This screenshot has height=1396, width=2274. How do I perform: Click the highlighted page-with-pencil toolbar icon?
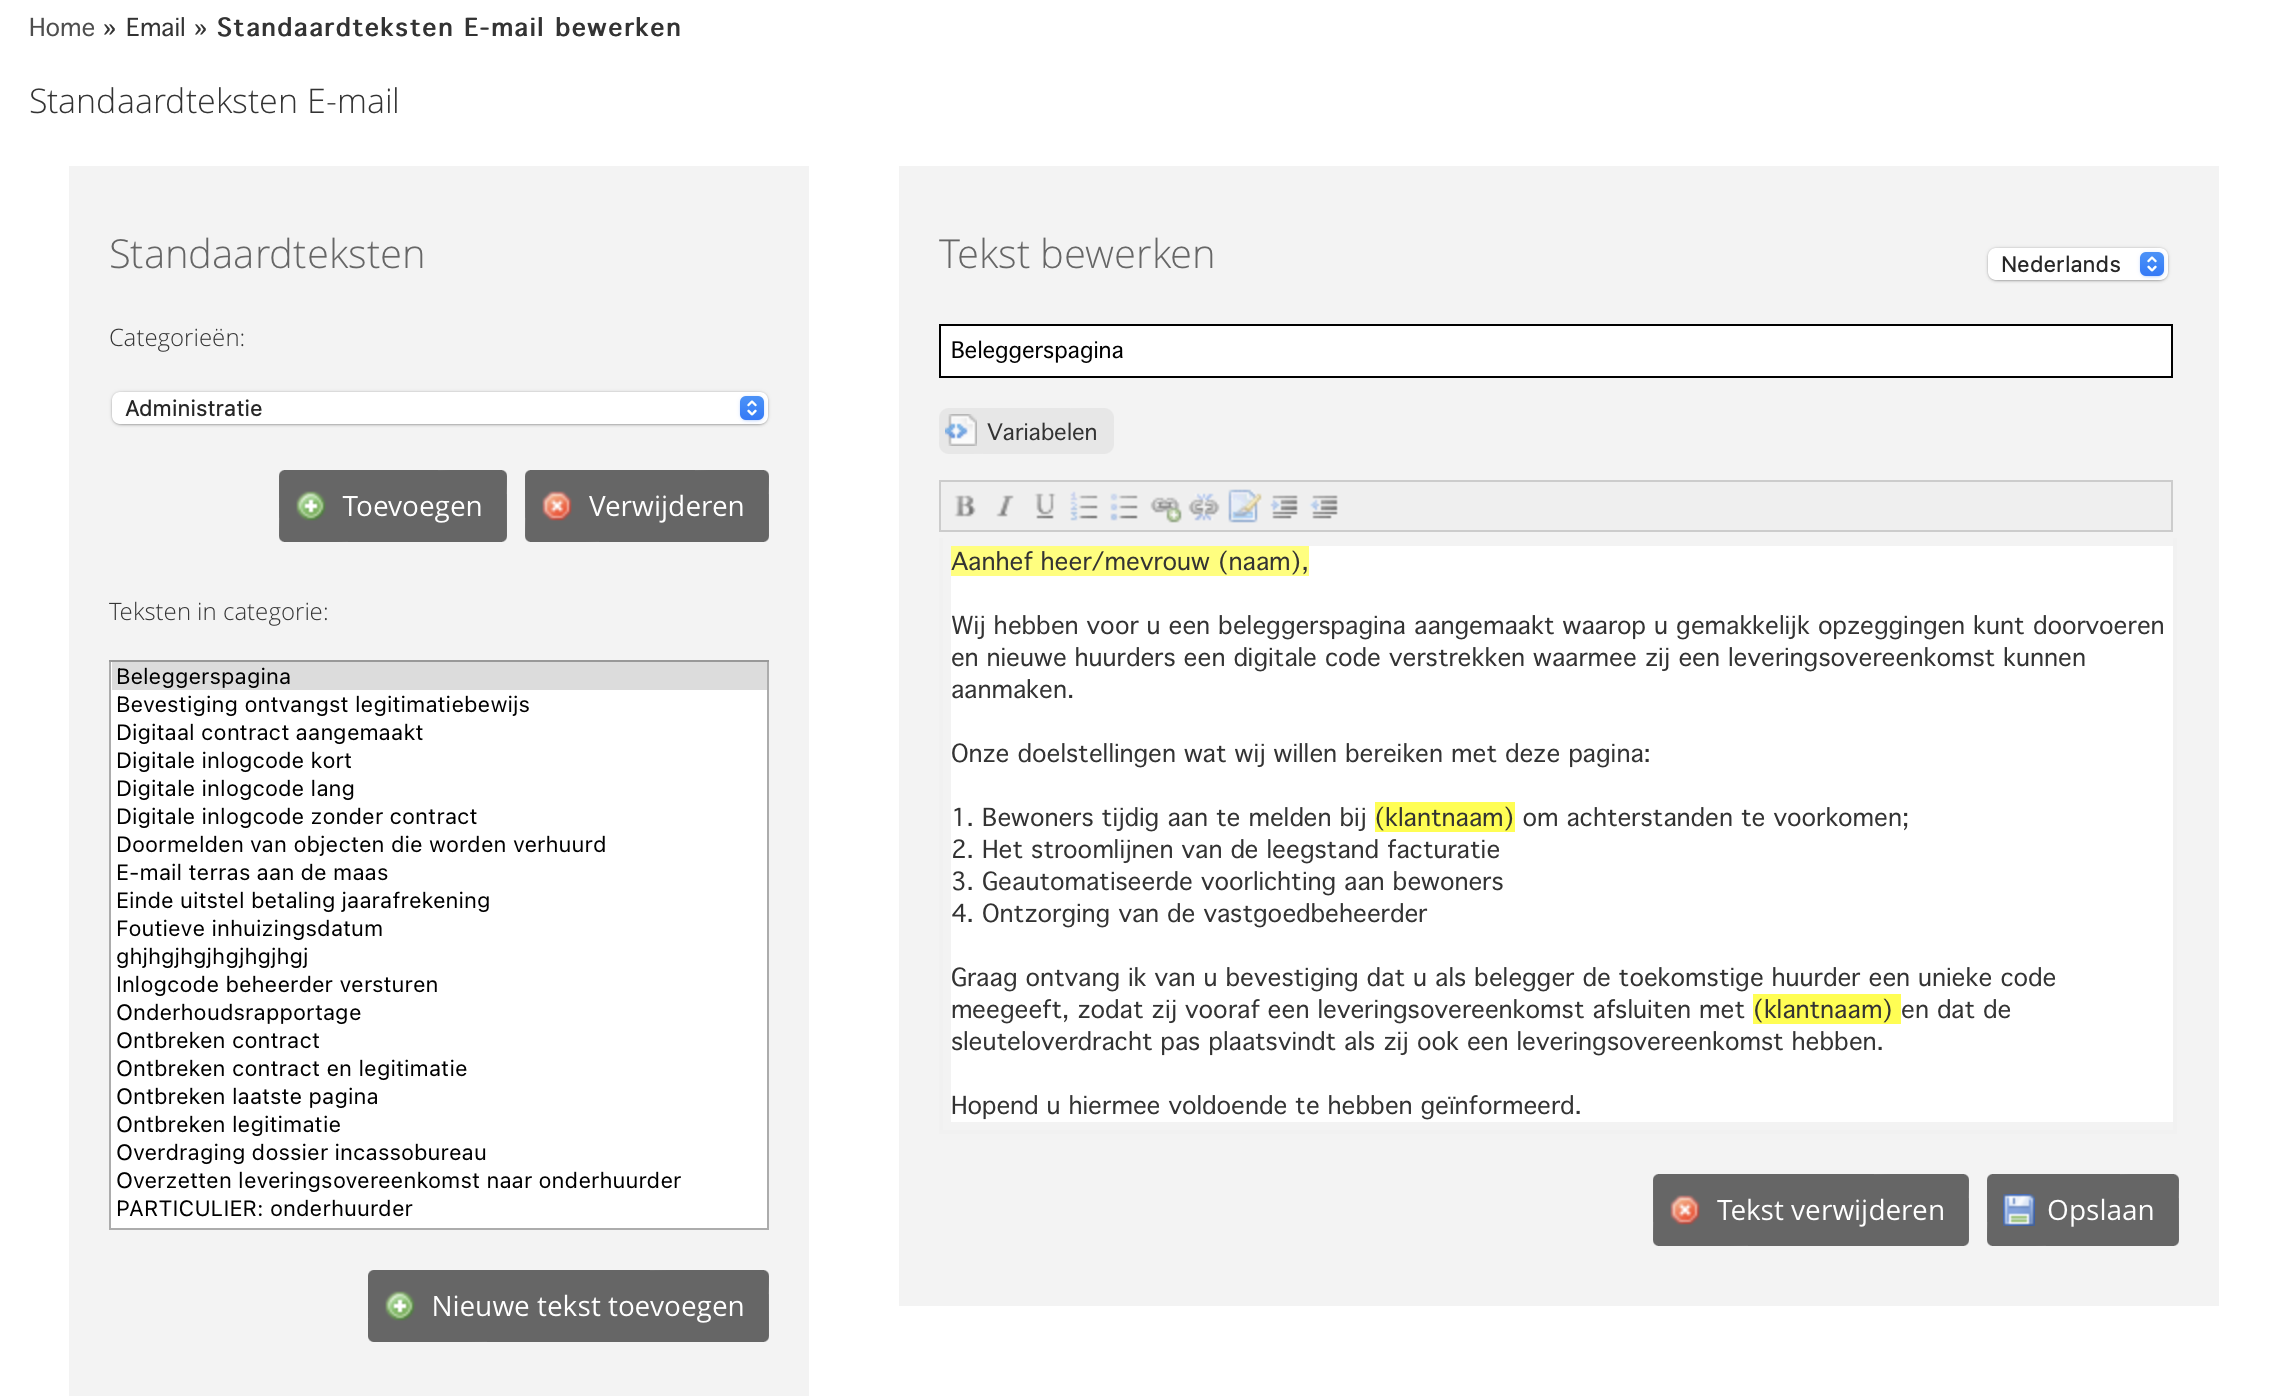pos(1244,507)
